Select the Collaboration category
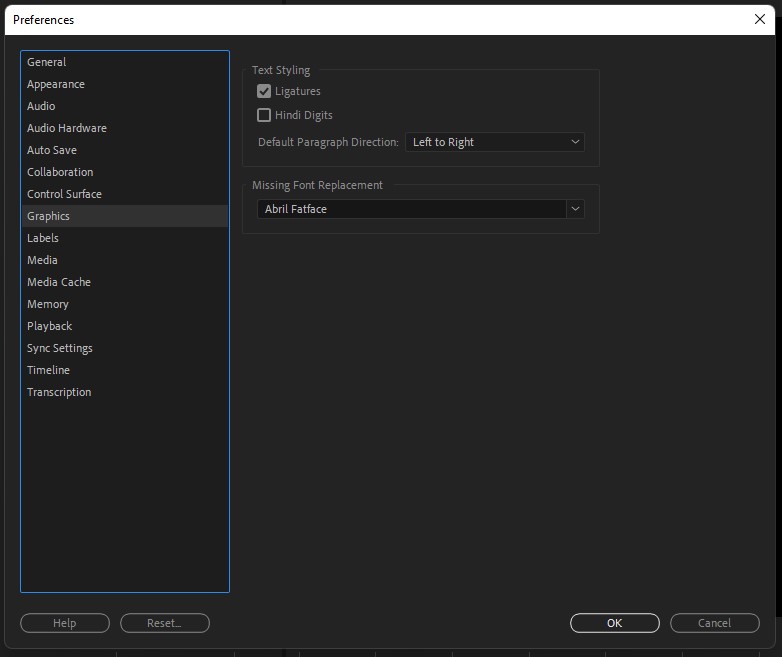 [x=124, y=172]
